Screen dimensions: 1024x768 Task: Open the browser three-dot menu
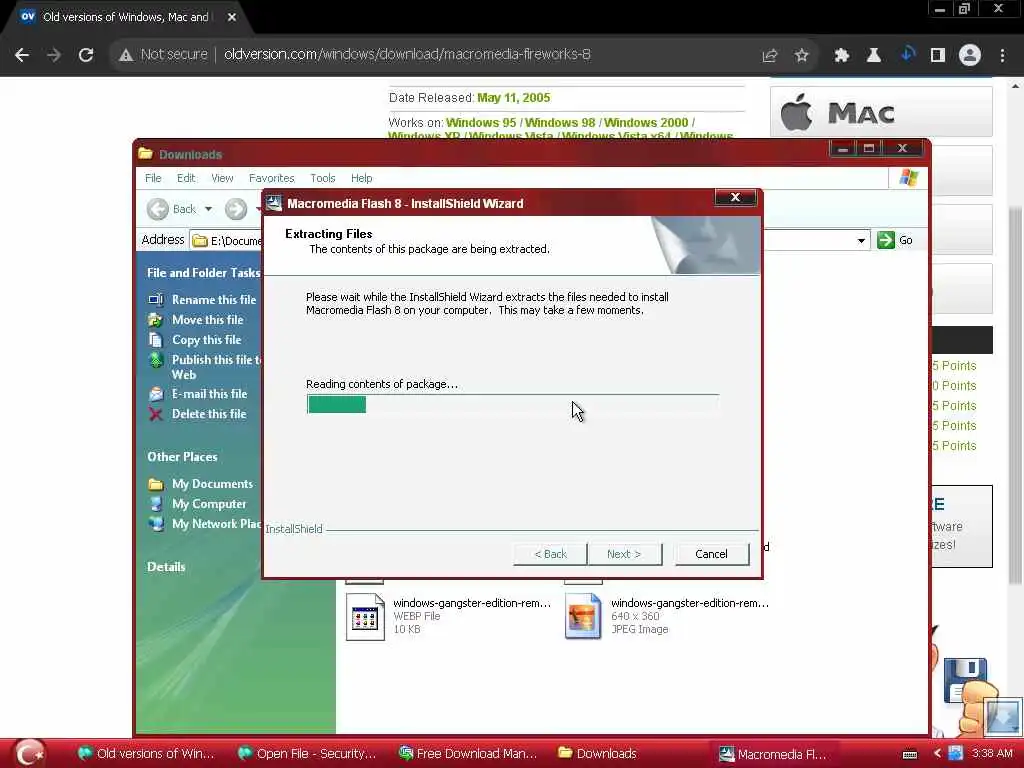(x=1002, y=56)
